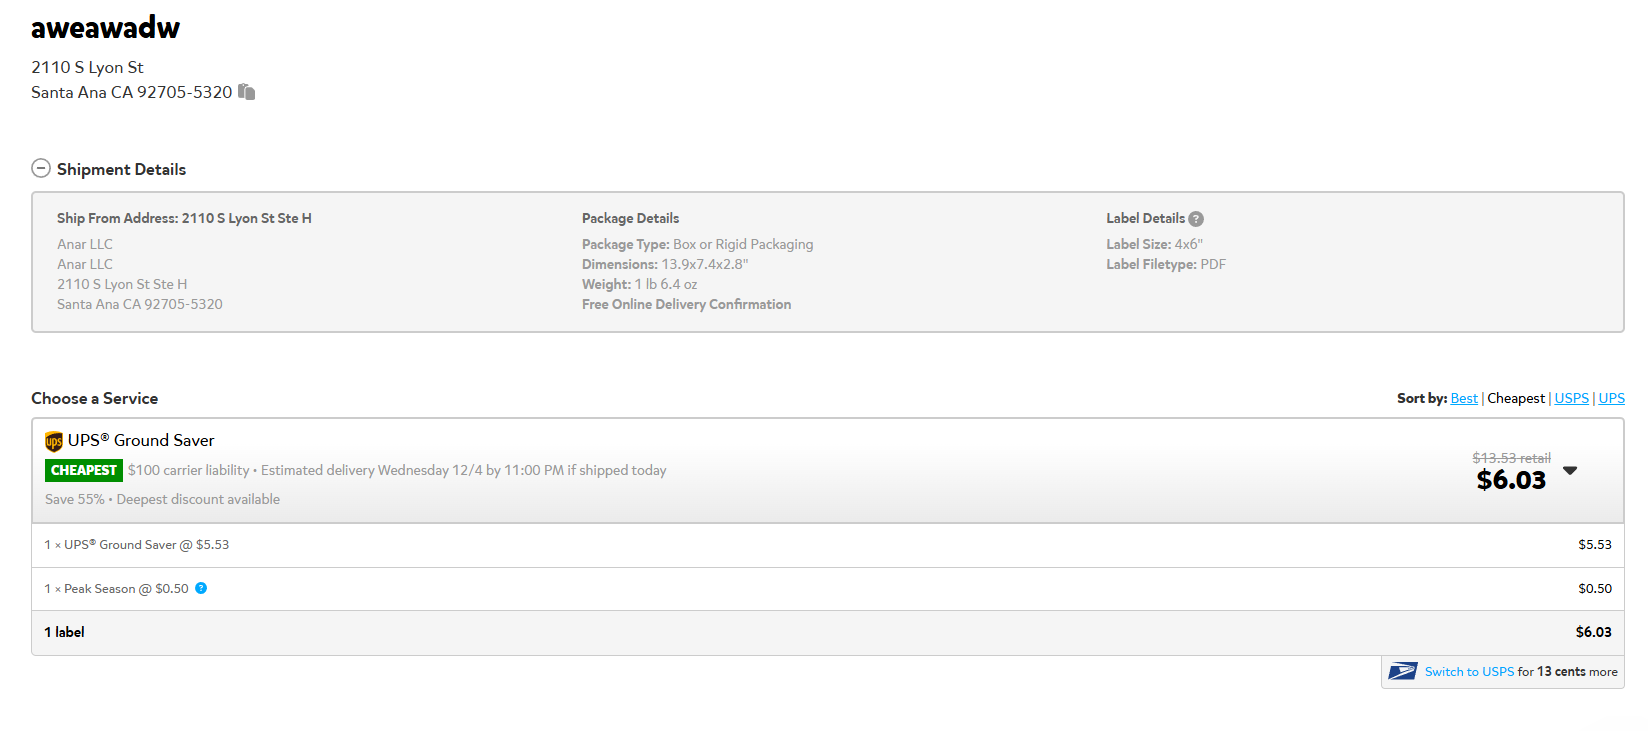Expand the price dropdown arrow beside $6.03
This screenshot has height=731, width=1648.
pyautogui.click(x=1570, y=471)
